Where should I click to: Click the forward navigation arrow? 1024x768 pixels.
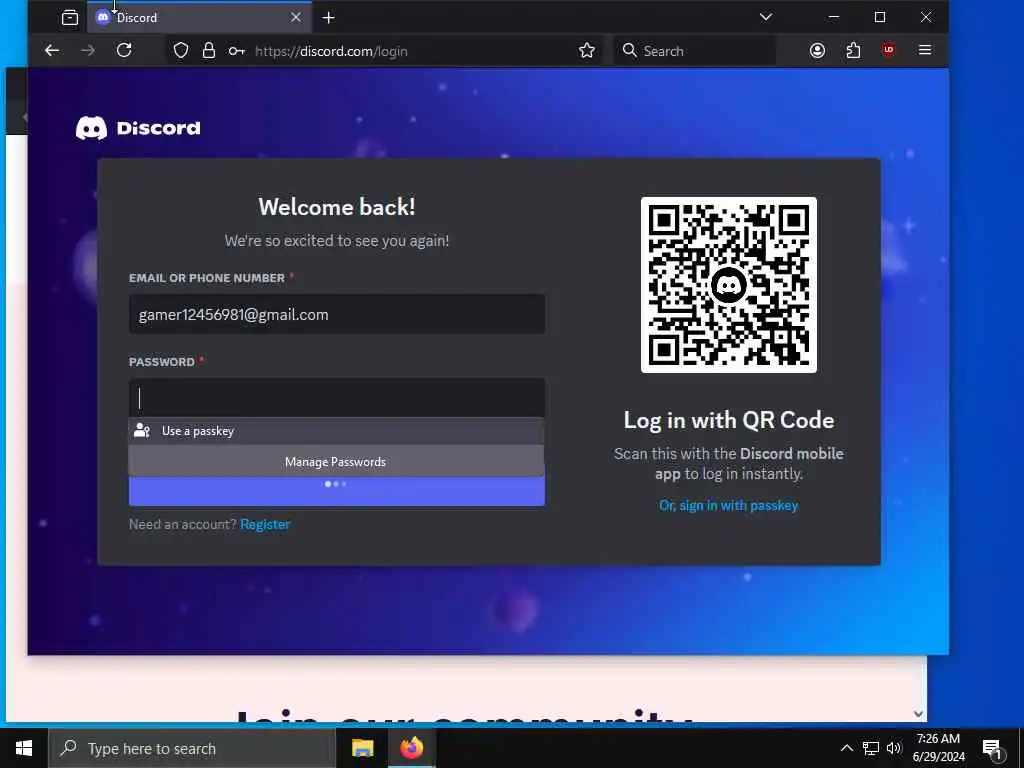pos(88,50)
